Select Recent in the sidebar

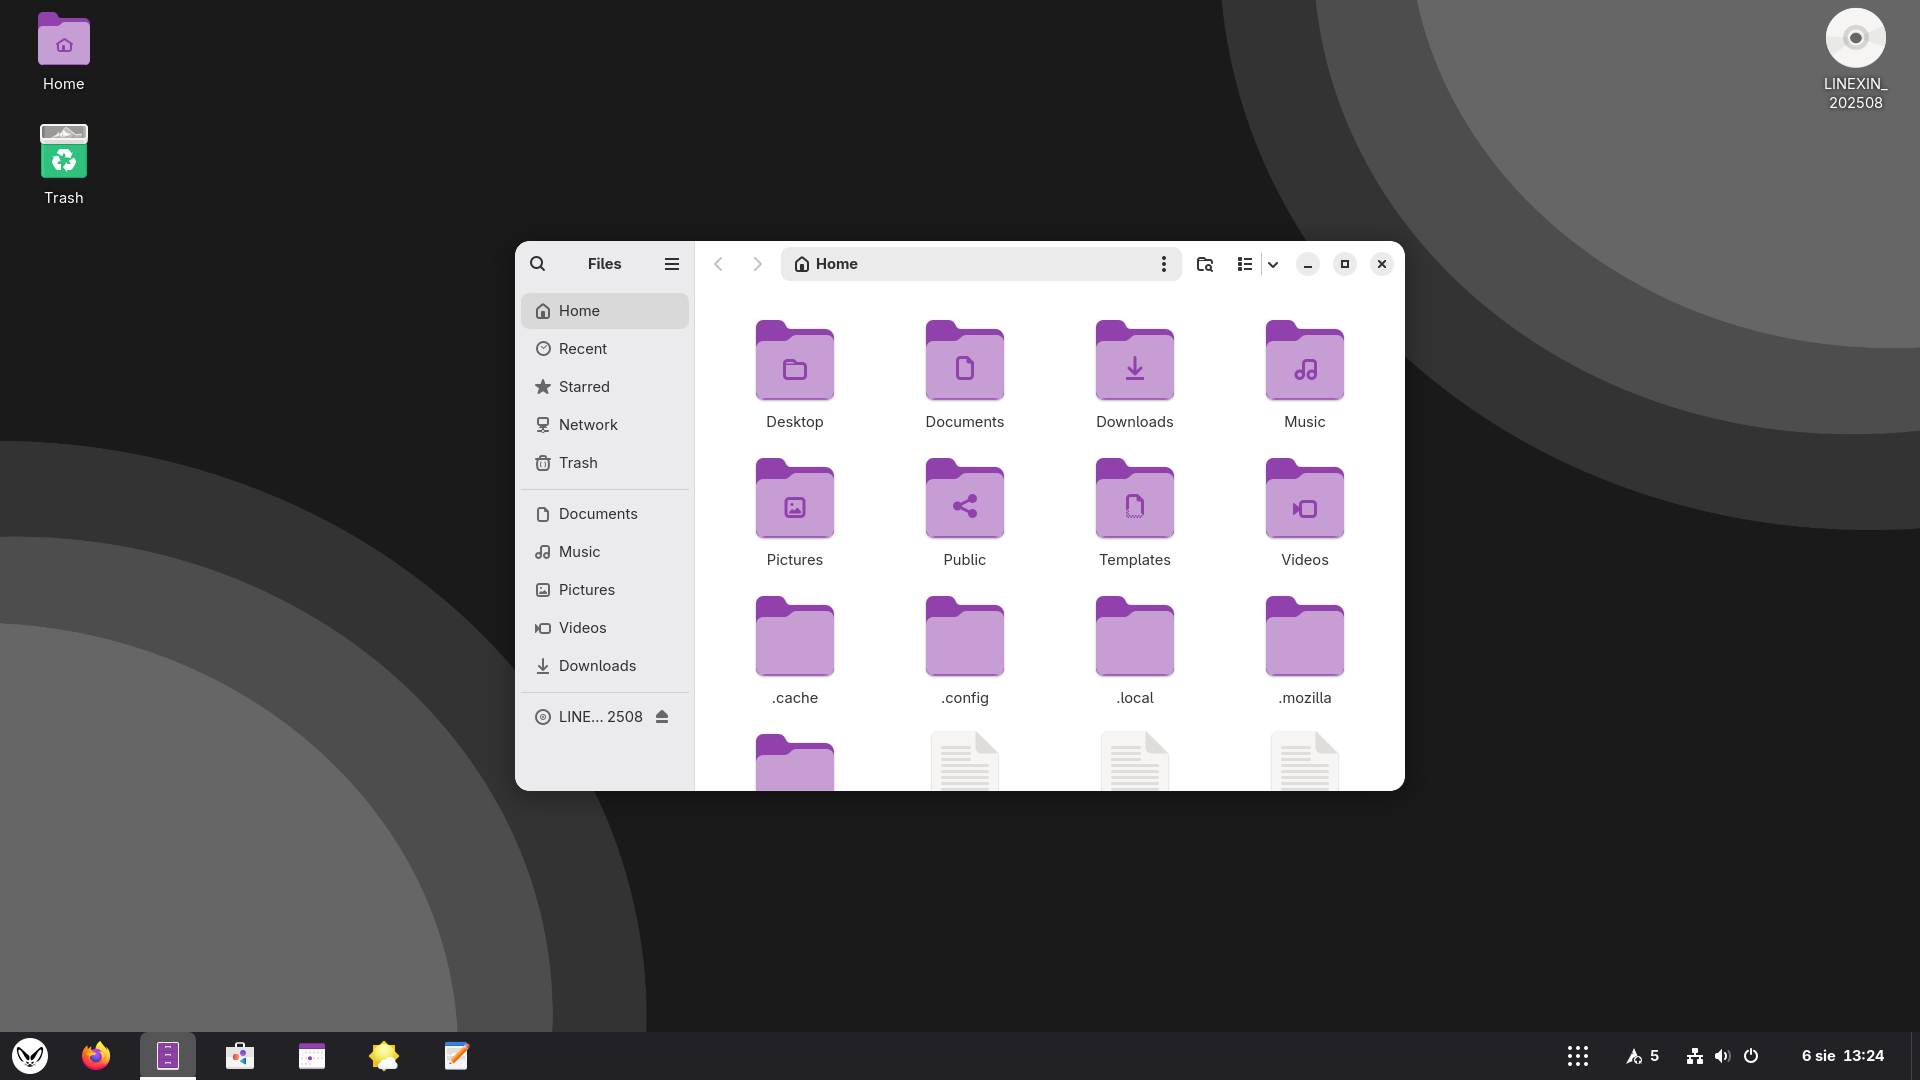[583, 349]
